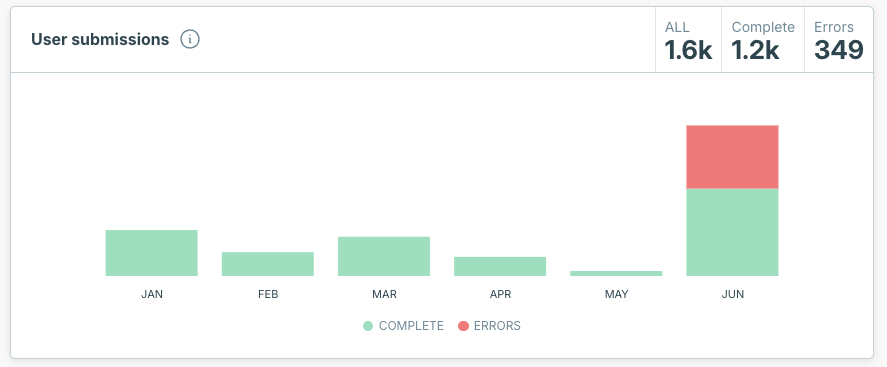
Task: Select the Complete 1.2k stat tab
Action: click(x=763, y=40)
